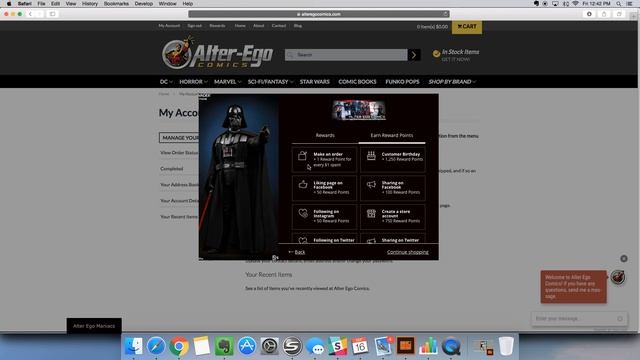The height and width of the screenshot is (360, 640).
Task: Open Preview app in the dock
Action: click(383, 346)
